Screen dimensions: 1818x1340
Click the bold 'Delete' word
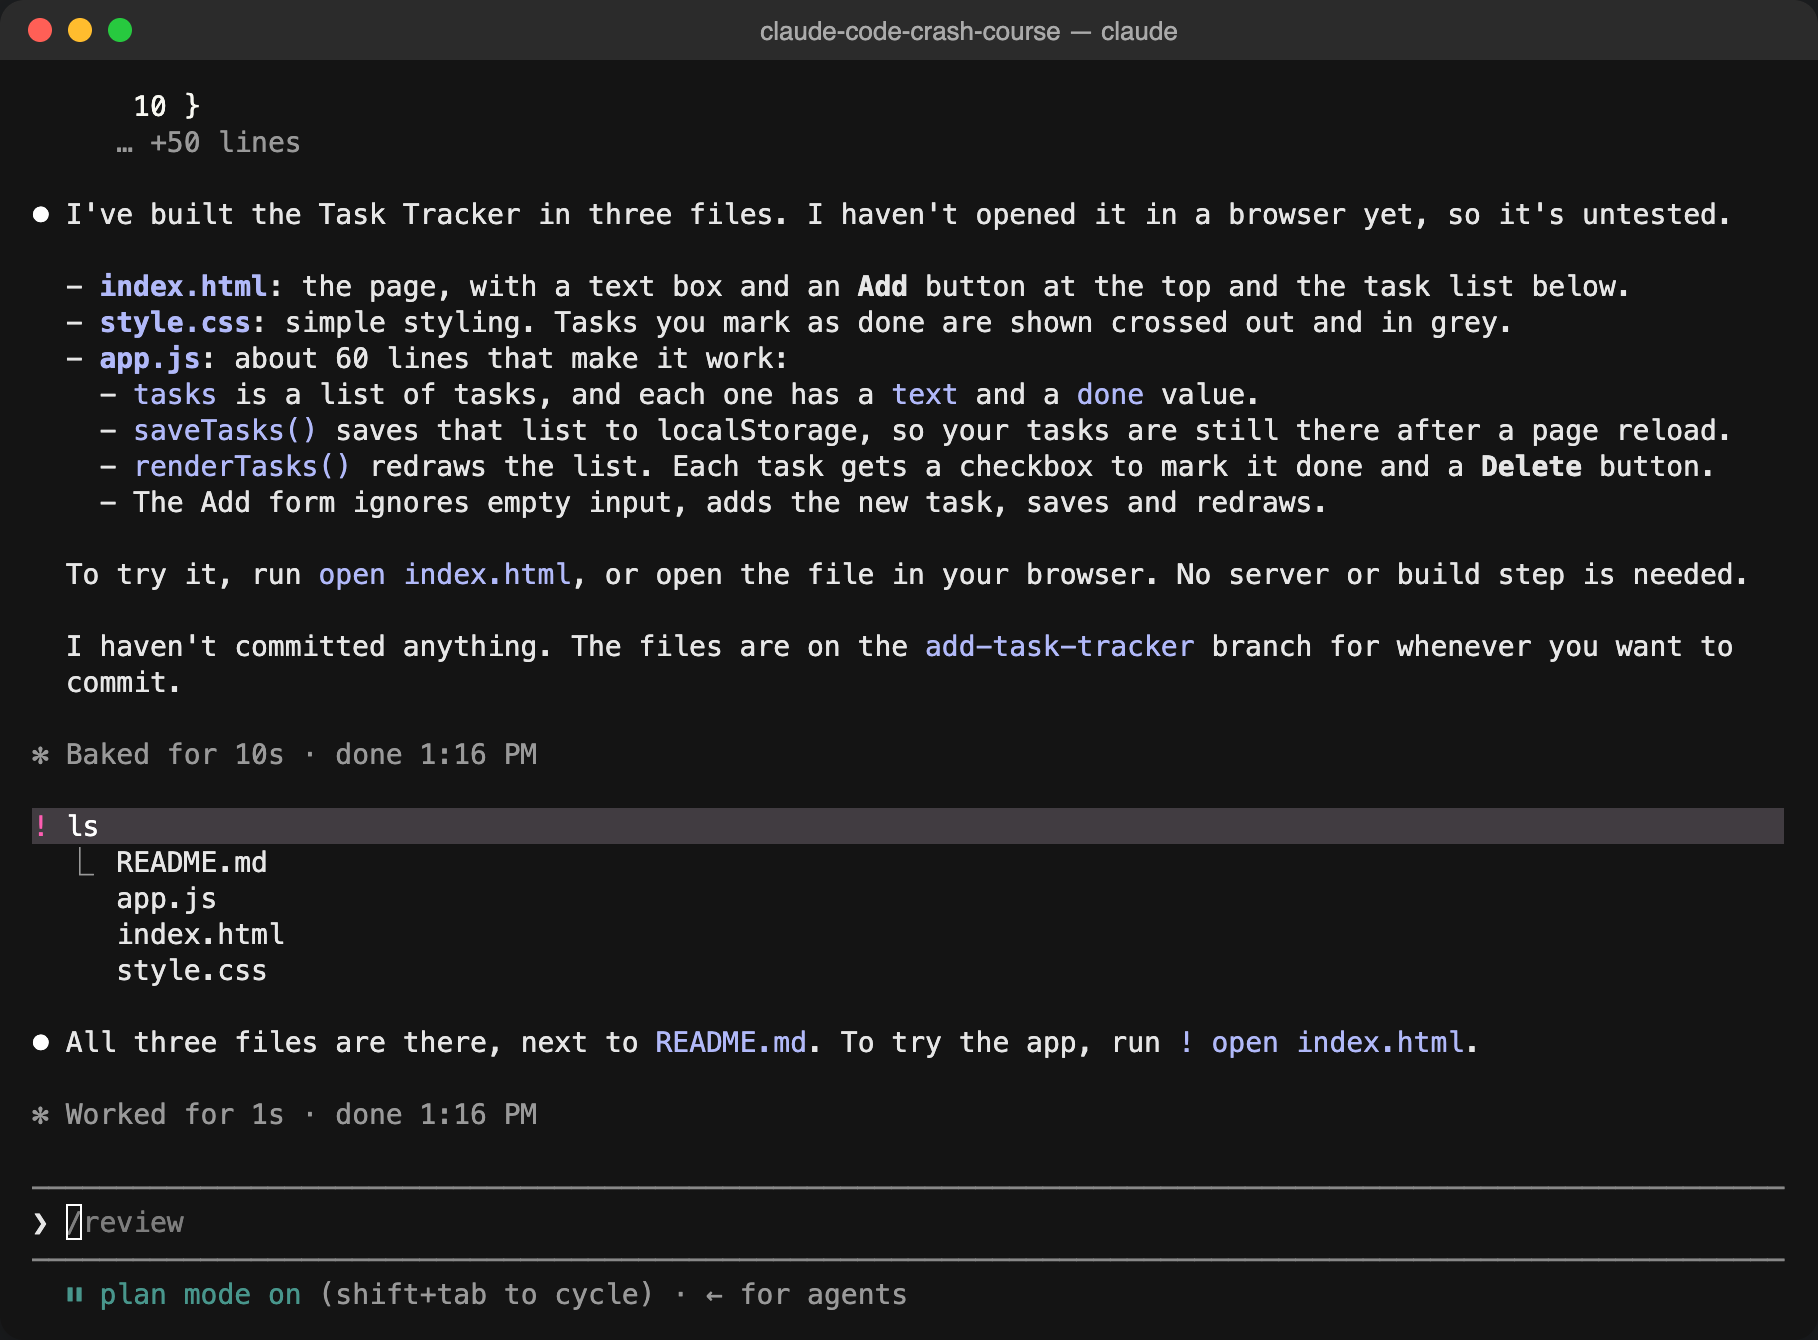click(x=1531, y=466)
